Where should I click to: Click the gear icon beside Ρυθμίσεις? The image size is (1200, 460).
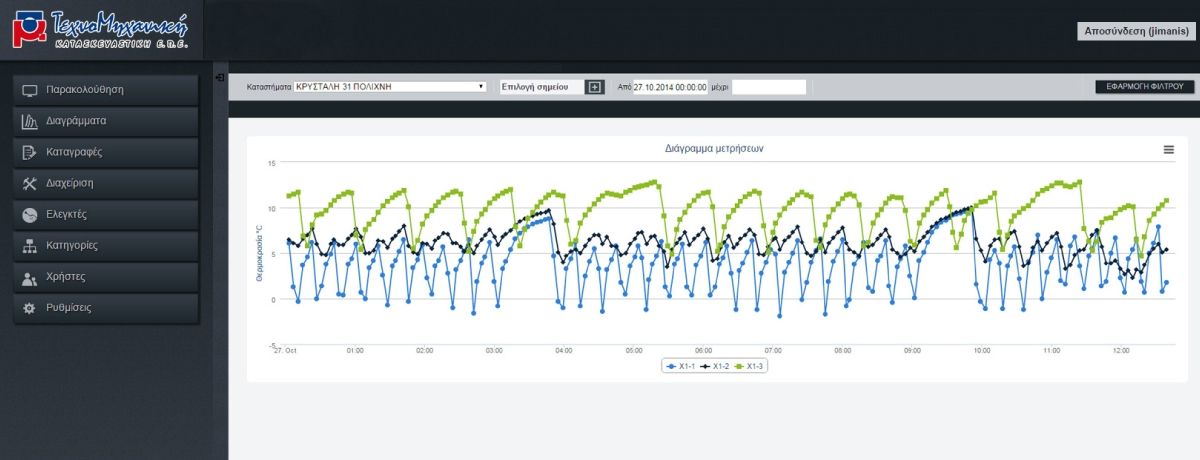tap(29, 308)
